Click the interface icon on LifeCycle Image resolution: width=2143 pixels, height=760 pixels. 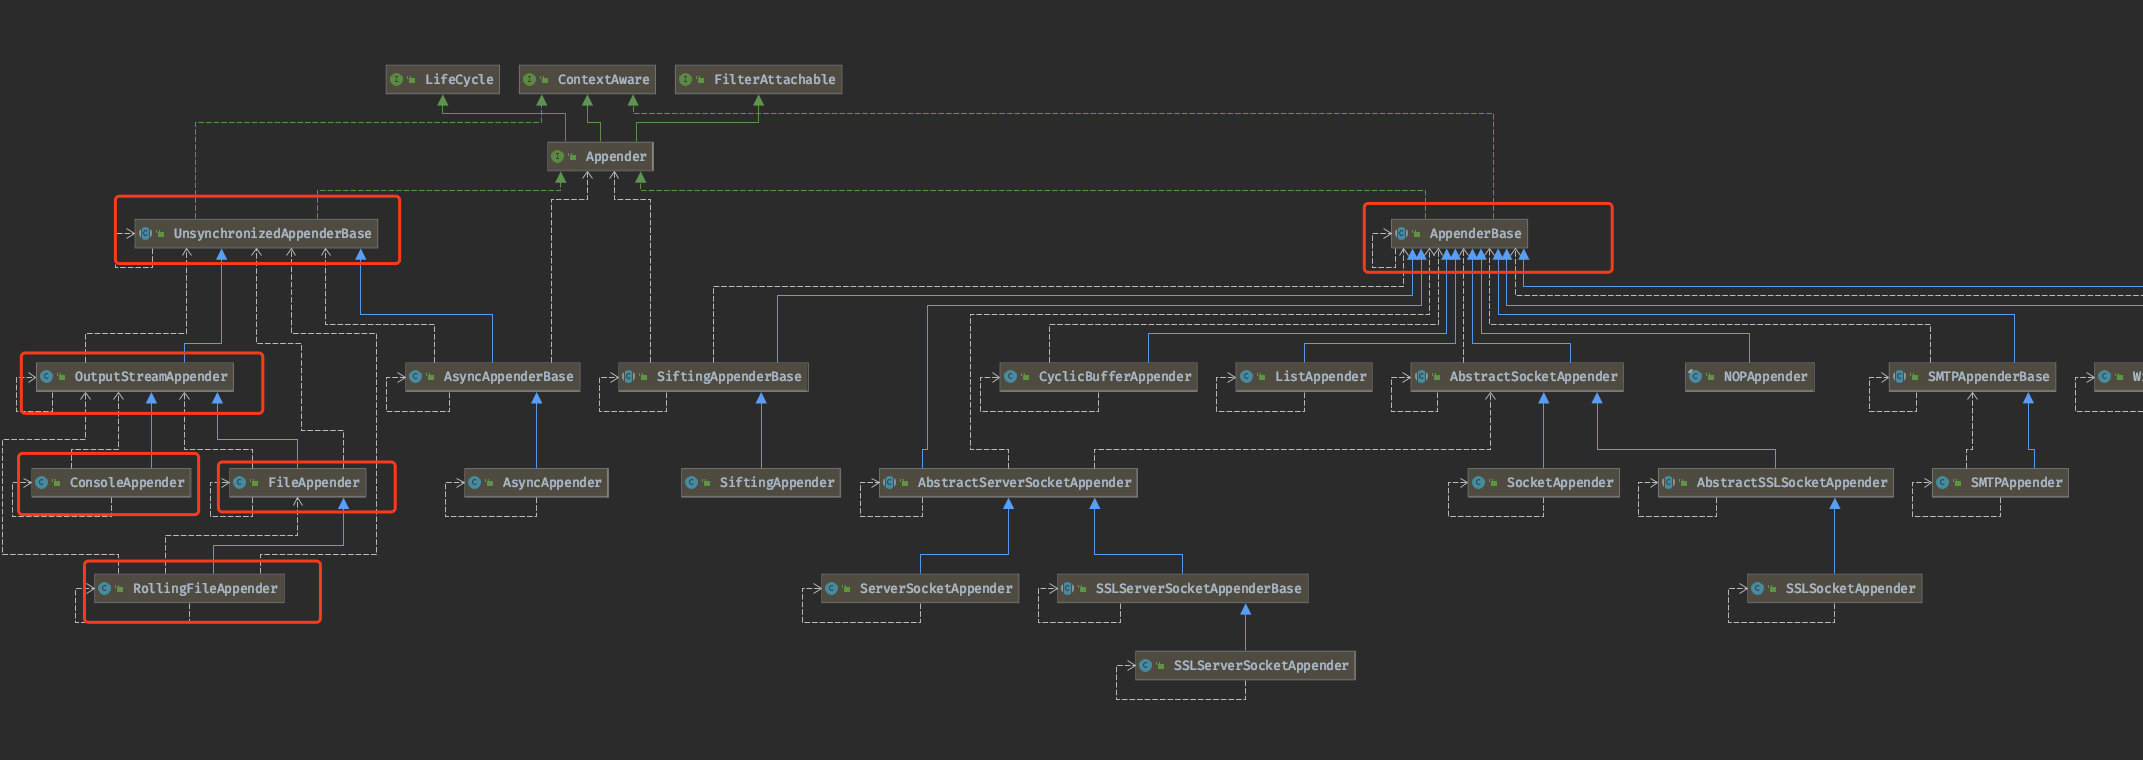(397, 80)
